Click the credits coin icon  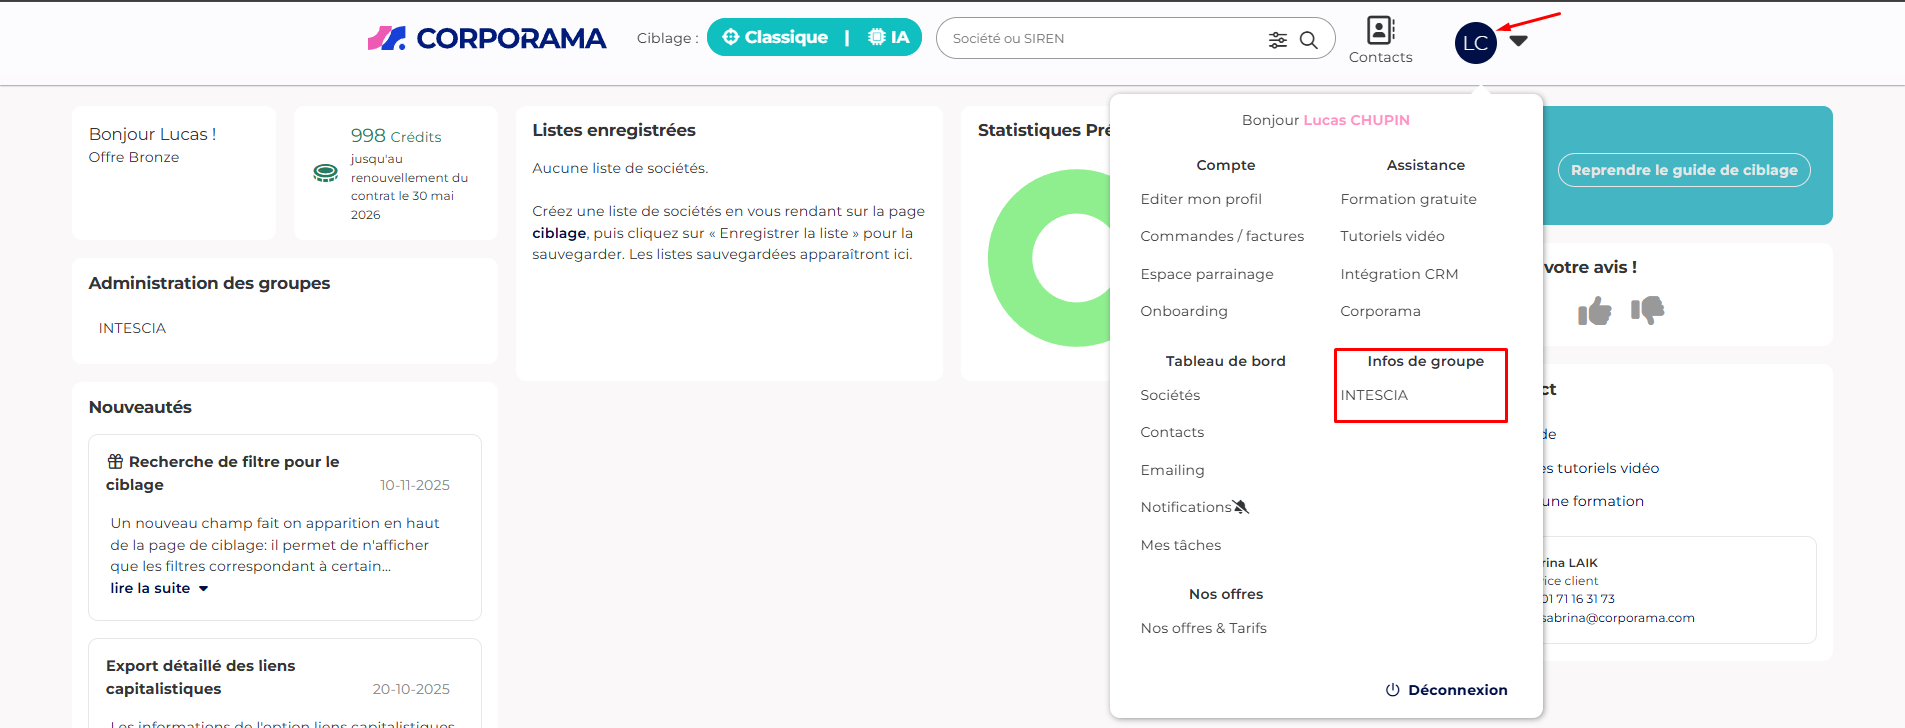point(326,173)
